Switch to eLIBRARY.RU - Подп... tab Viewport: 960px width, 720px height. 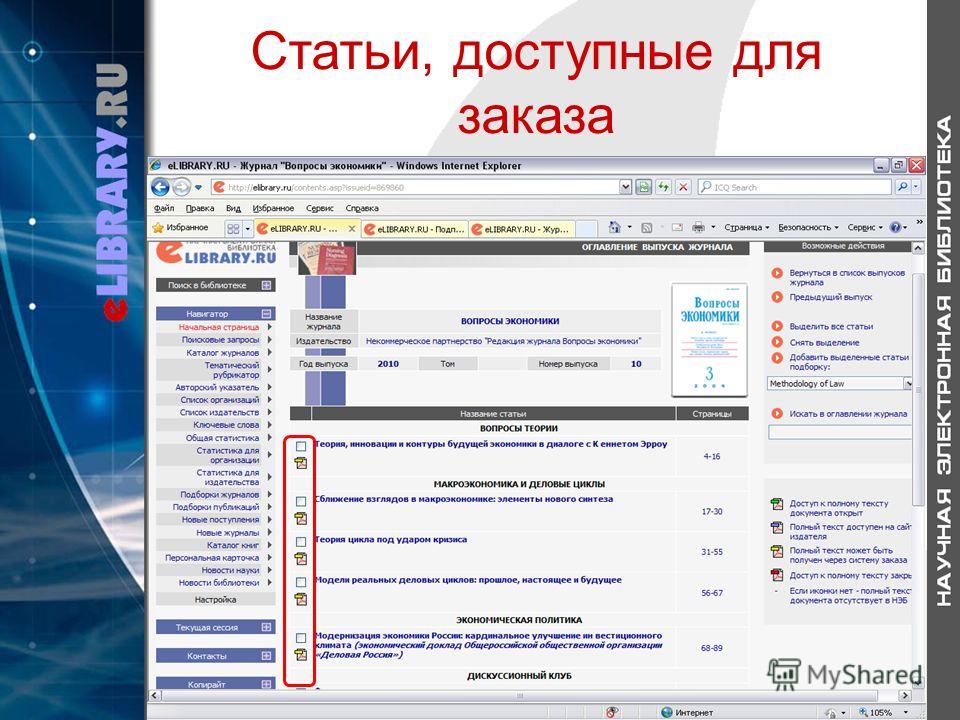[414, 228]
